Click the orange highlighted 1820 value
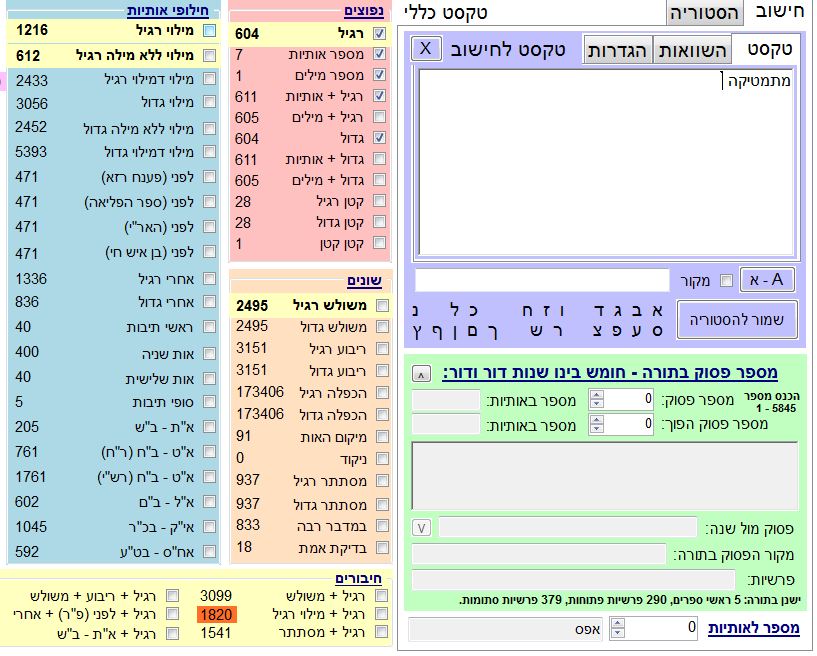 point(214,614)
